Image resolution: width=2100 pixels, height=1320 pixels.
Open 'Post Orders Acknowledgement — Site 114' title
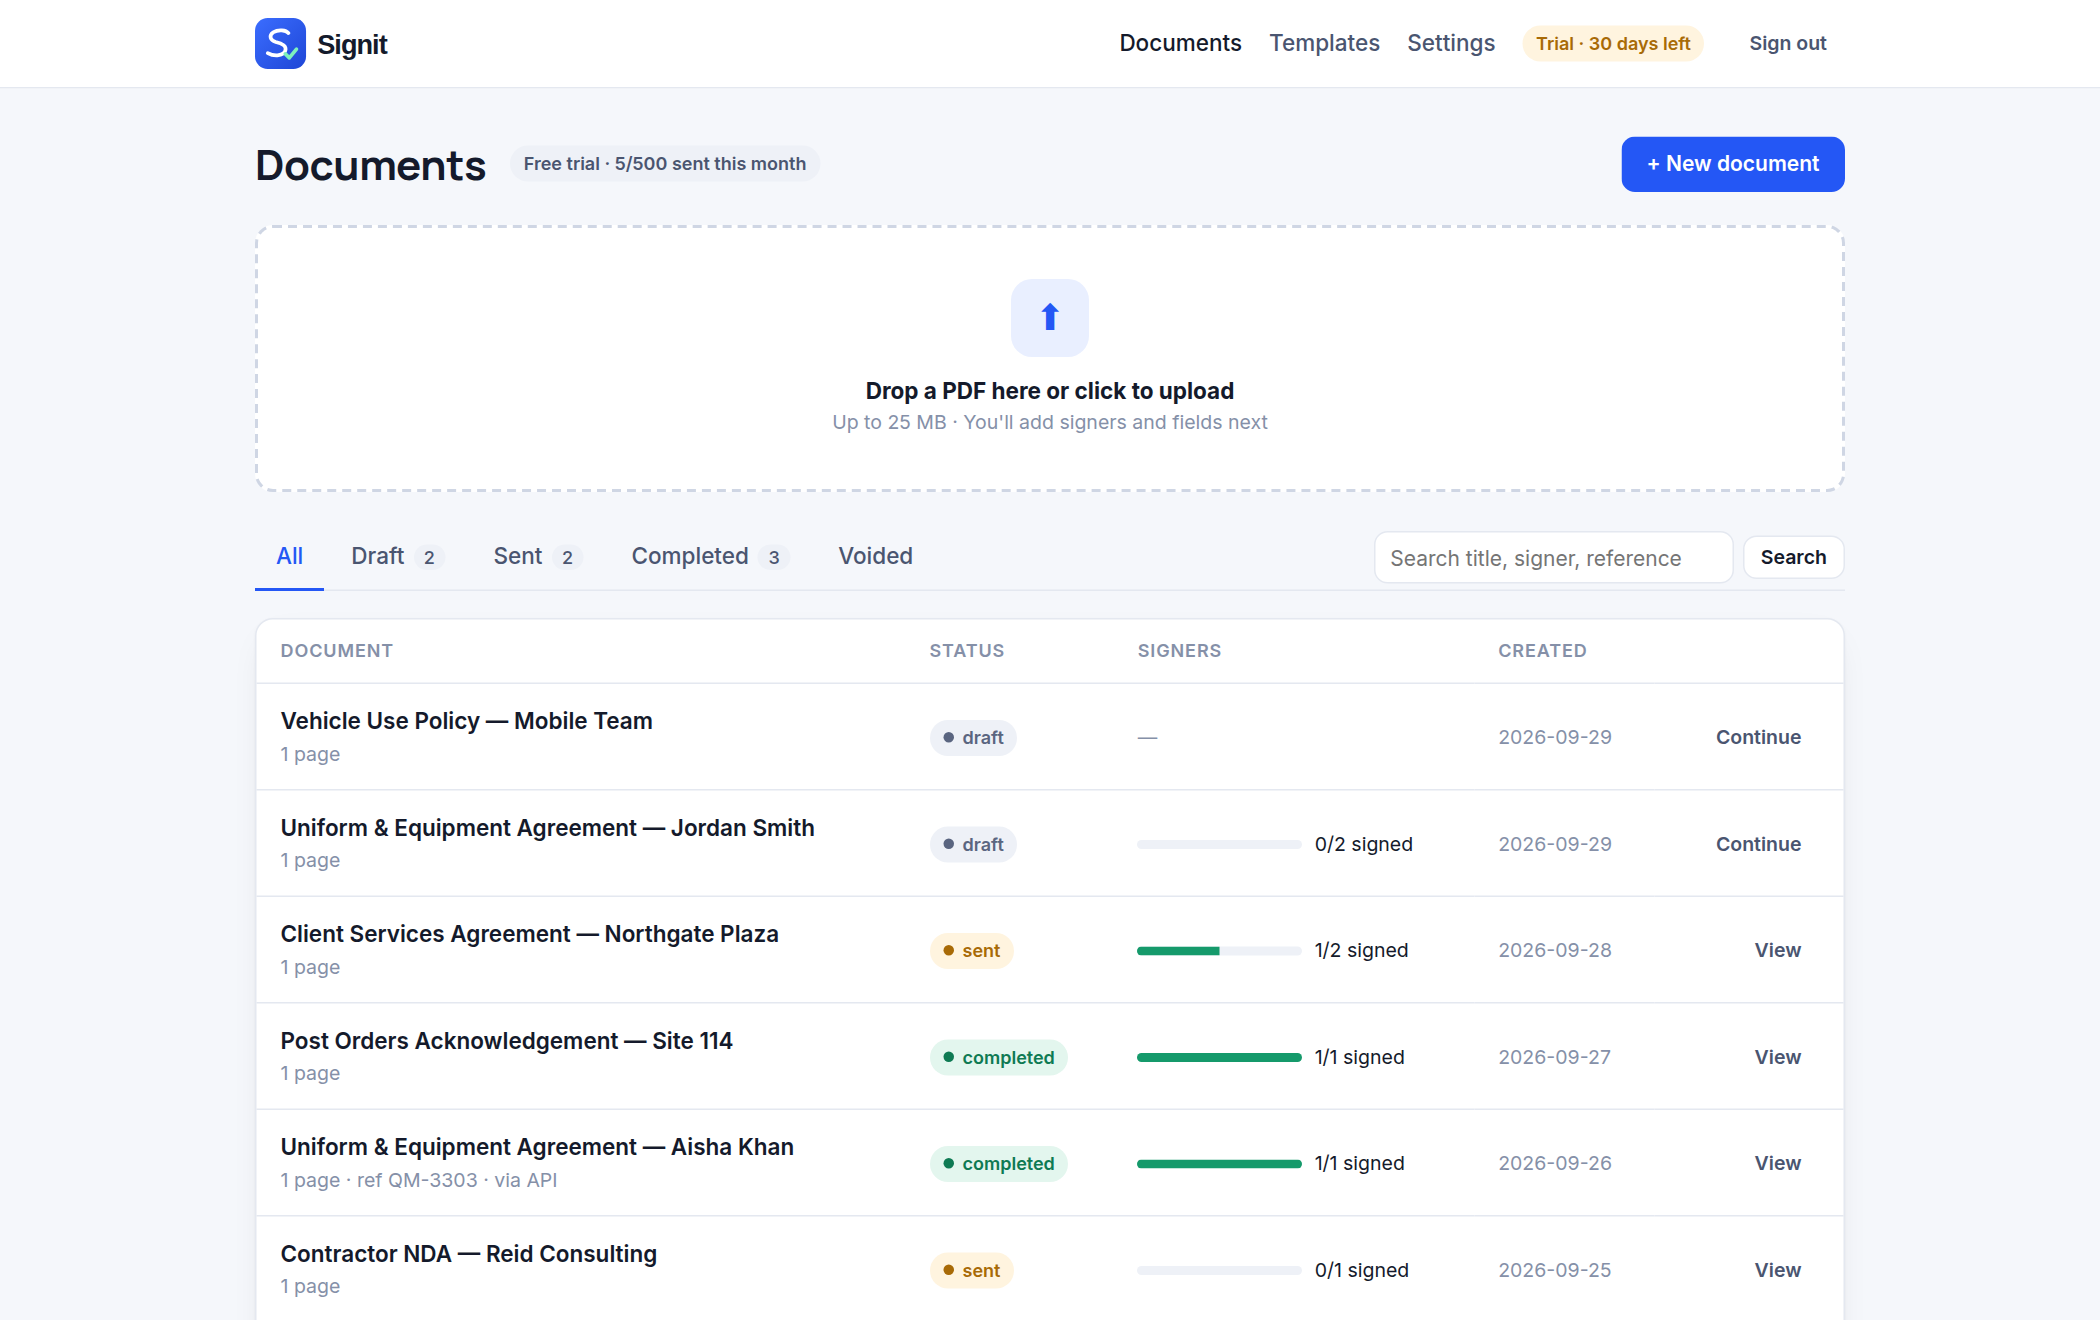click(506, 1041)
